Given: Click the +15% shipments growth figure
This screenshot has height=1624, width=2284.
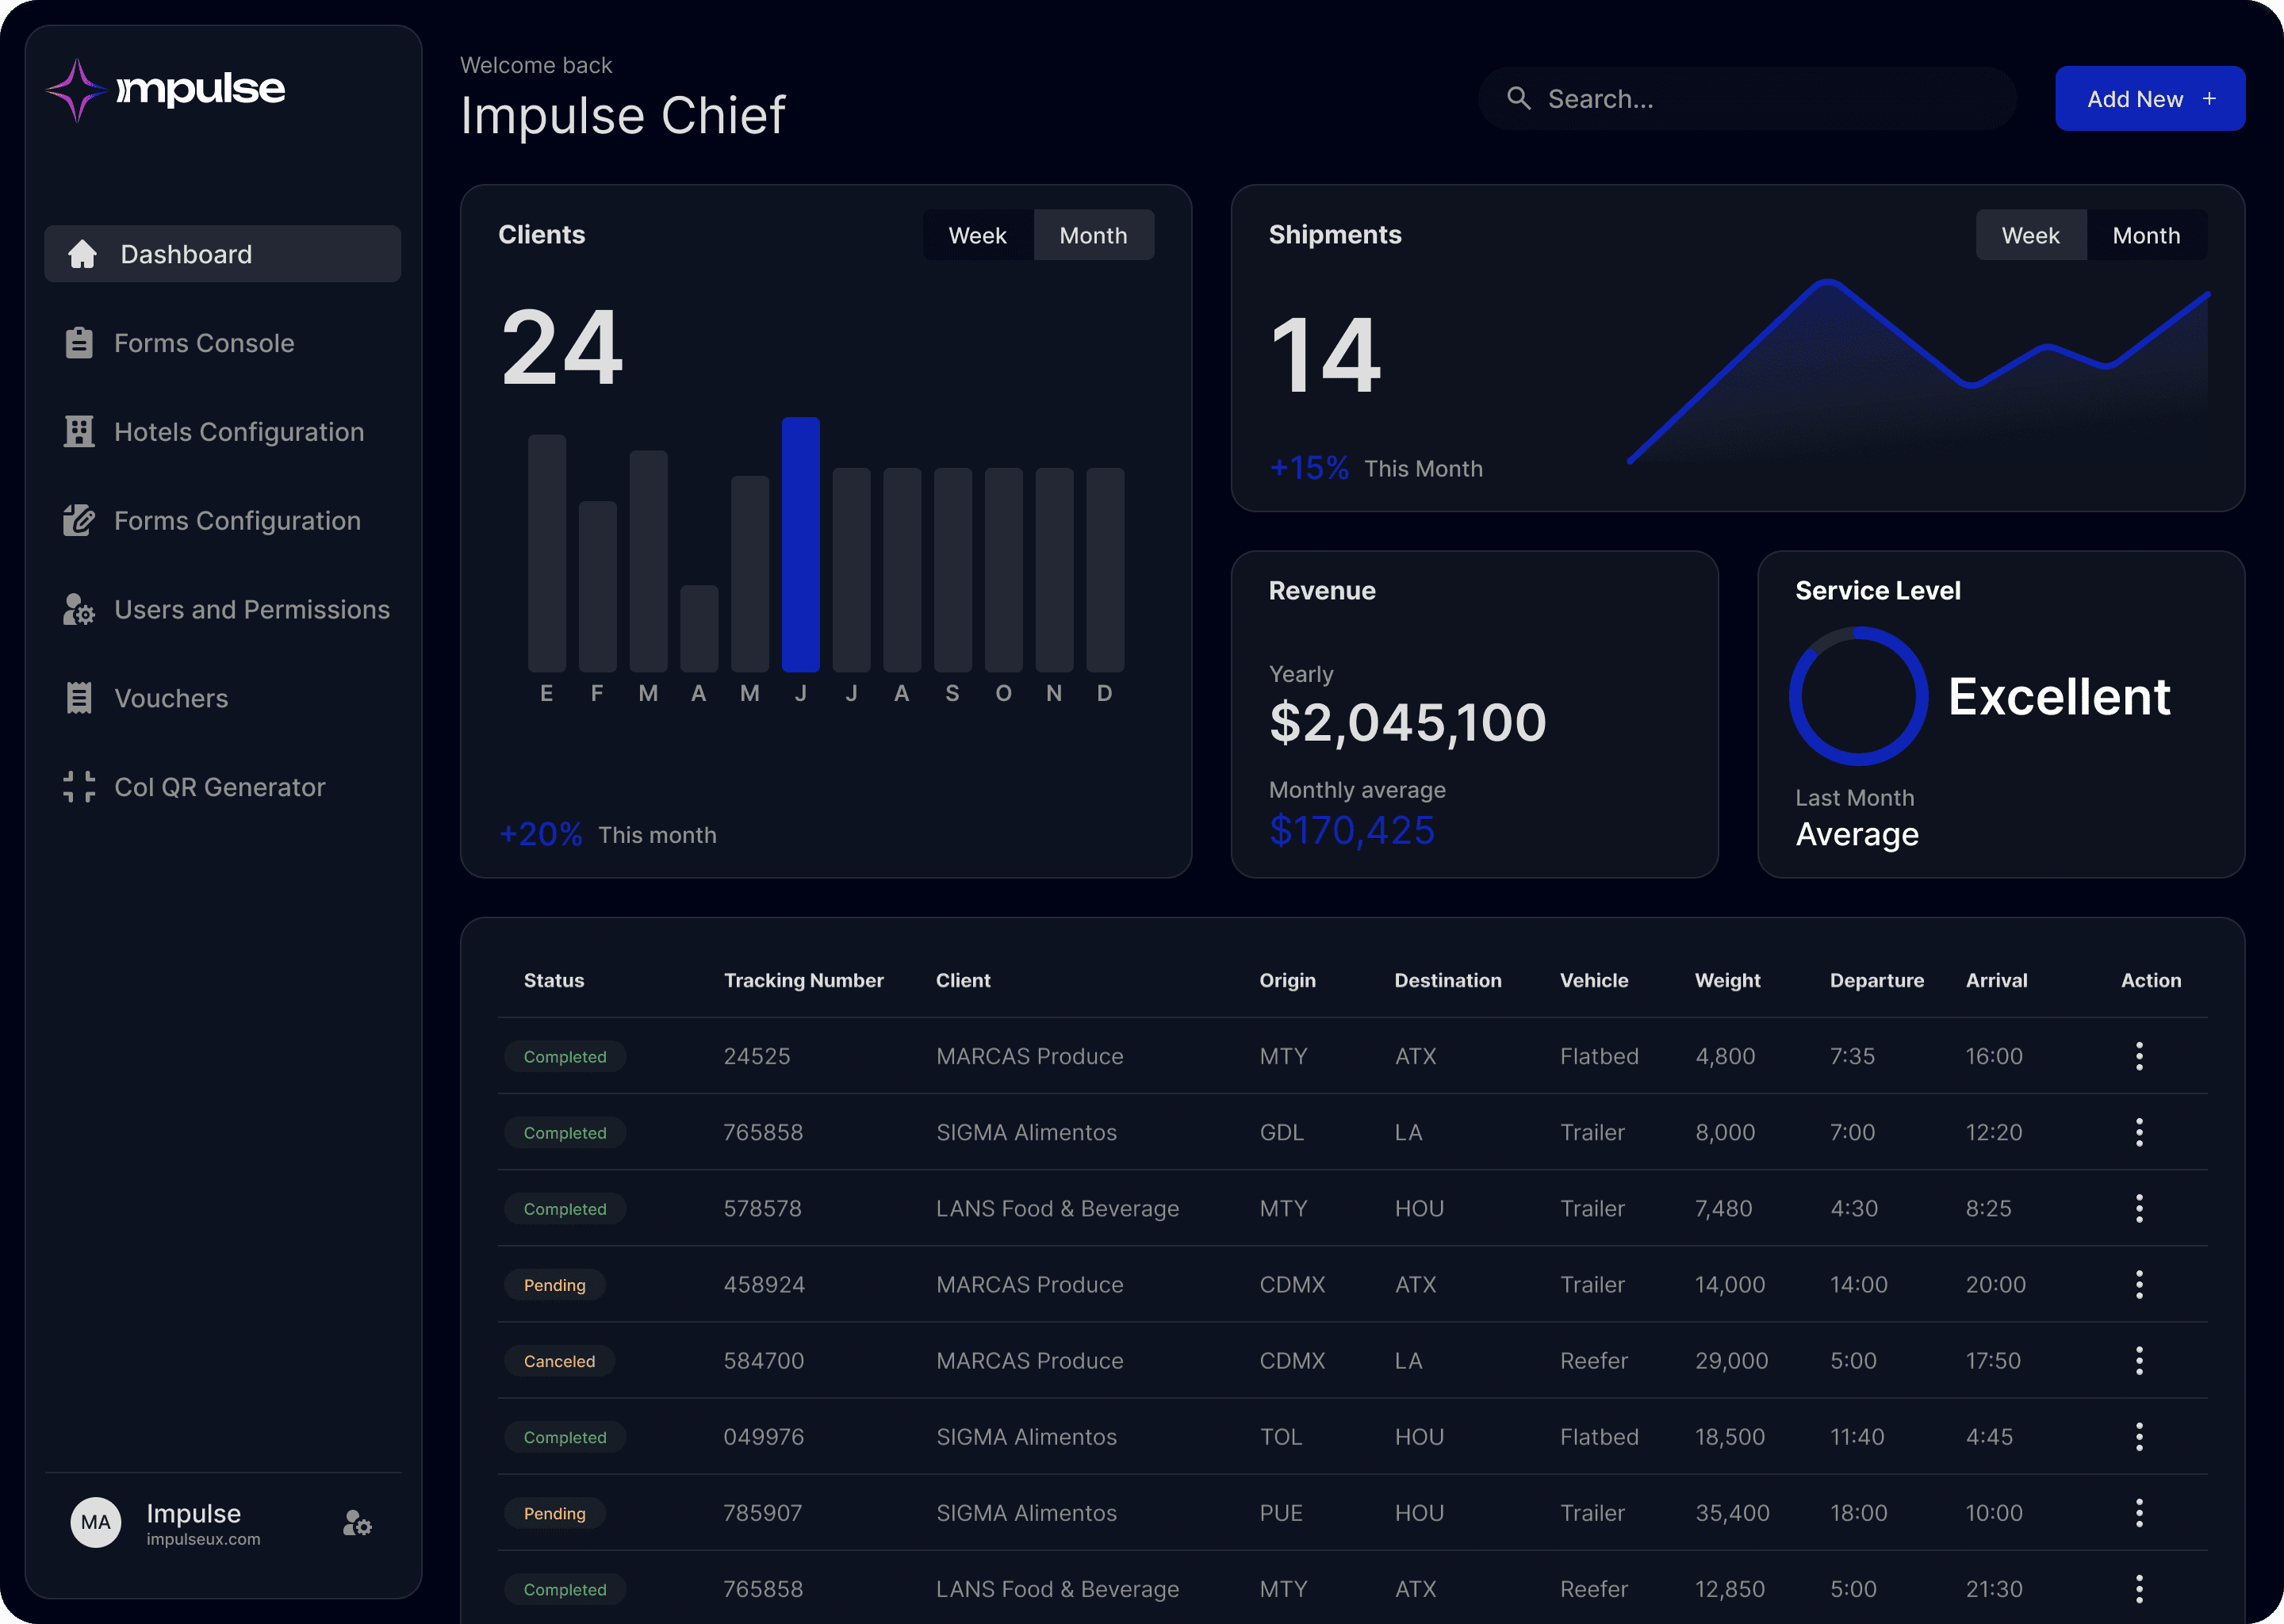Looking at the screenshot, I should tap(1309, 467).
